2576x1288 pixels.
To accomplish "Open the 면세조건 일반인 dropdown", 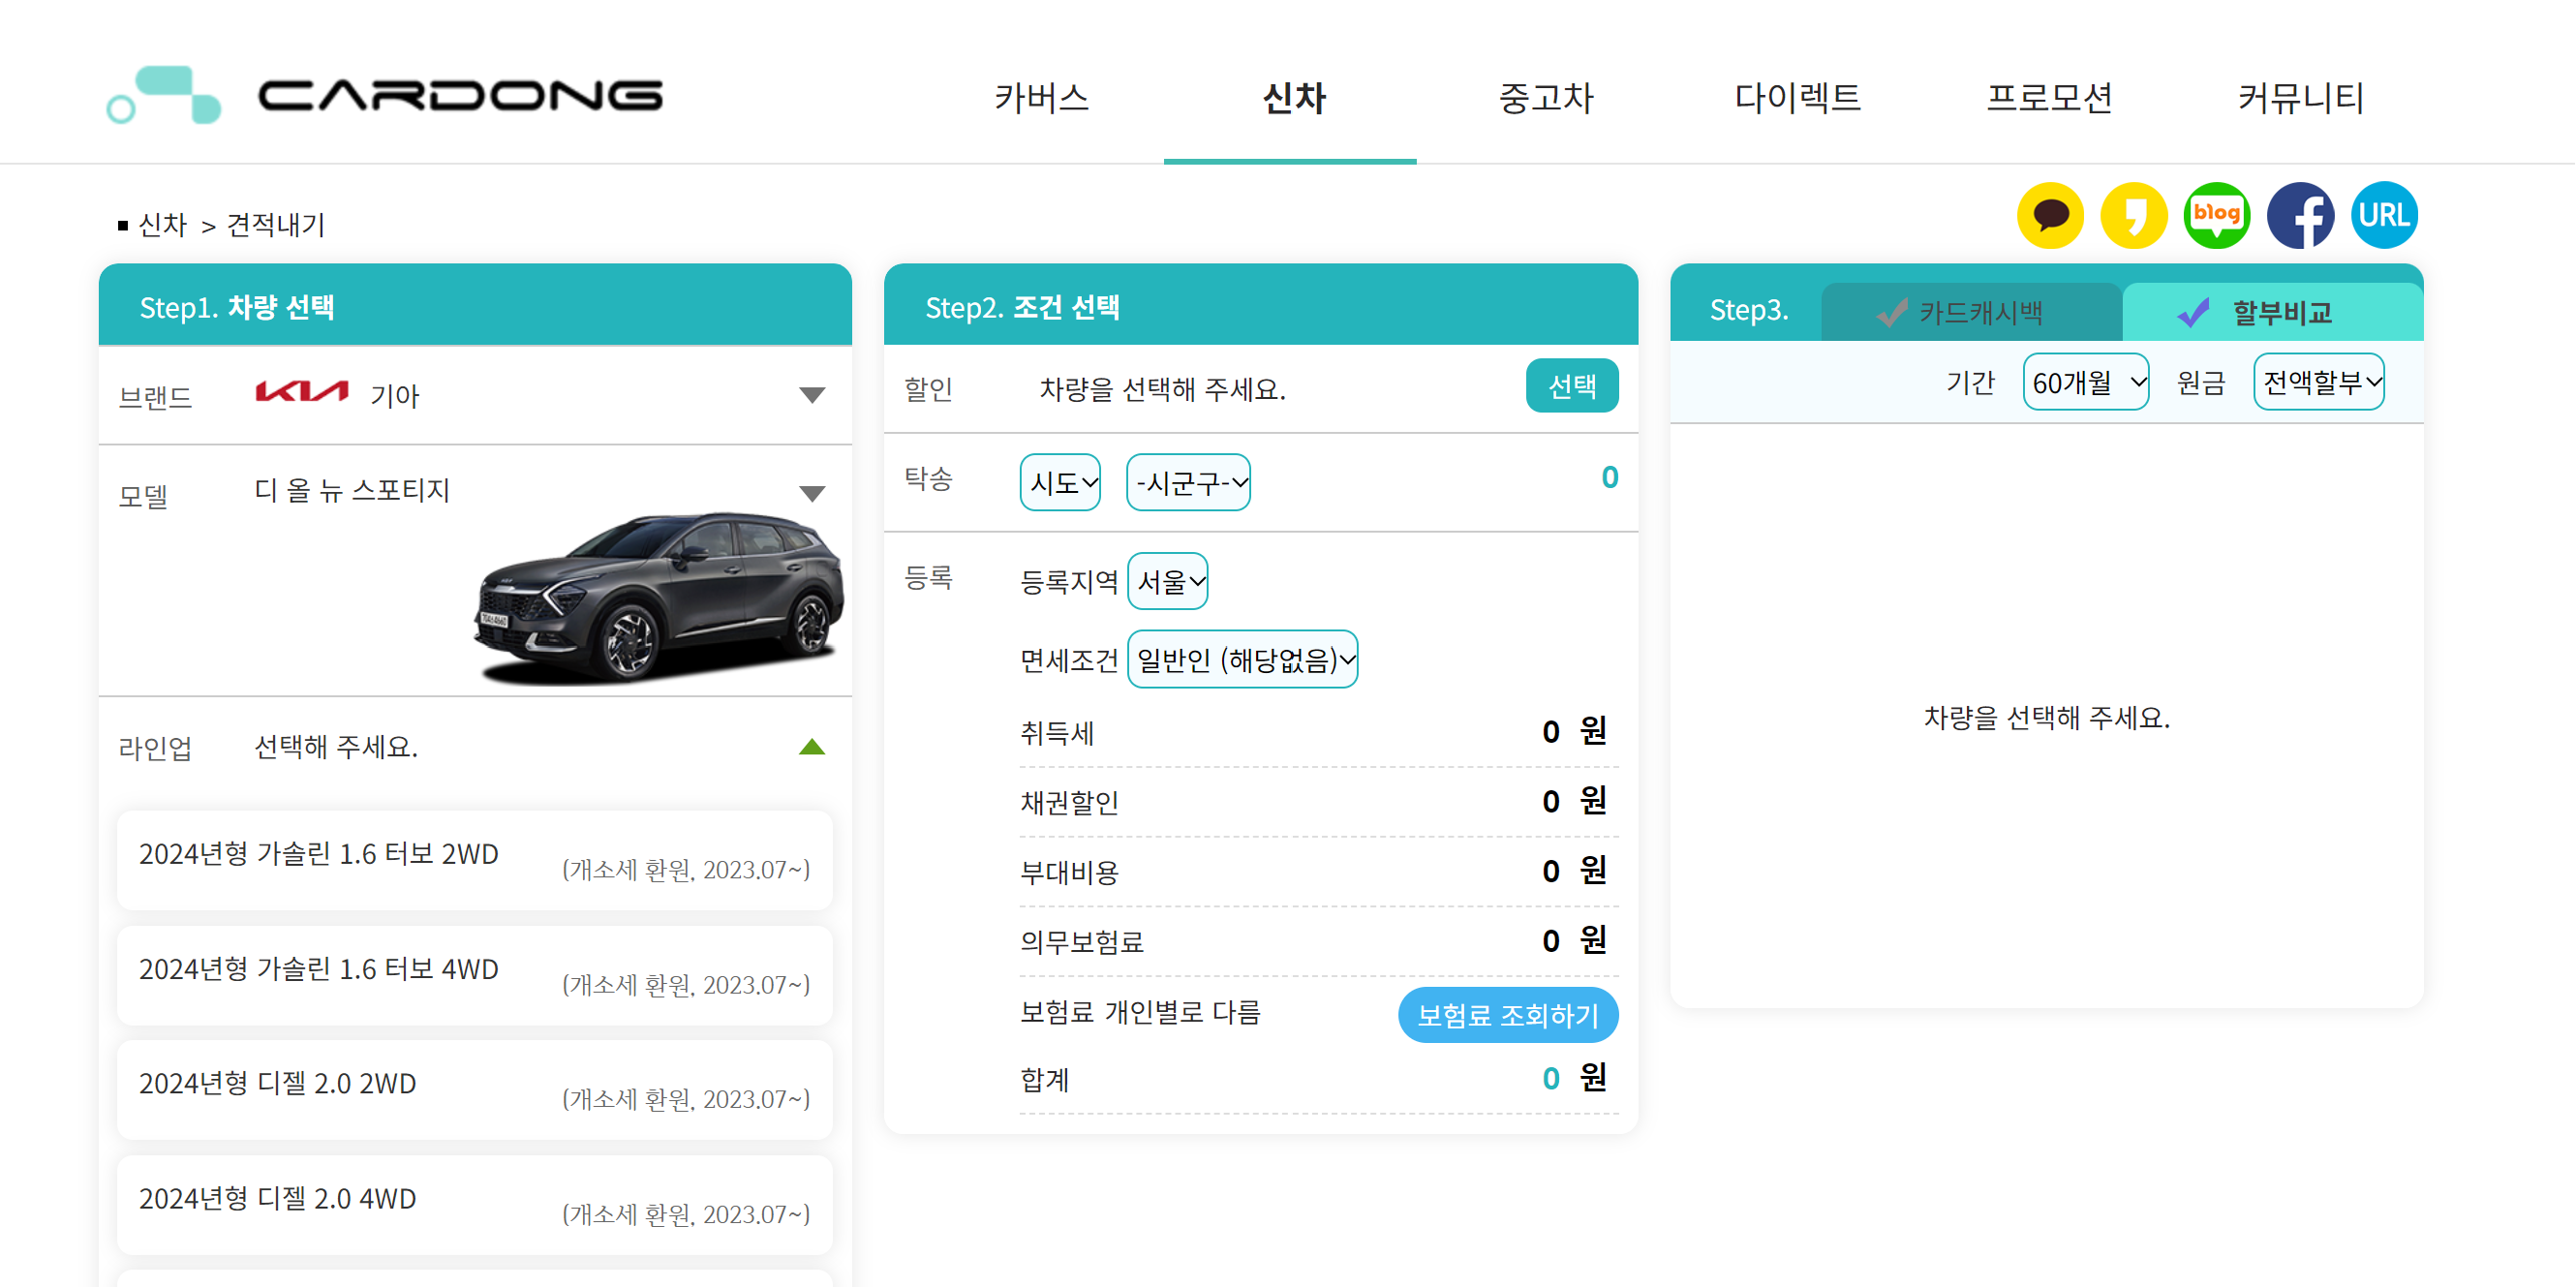I will [1242, 660].
